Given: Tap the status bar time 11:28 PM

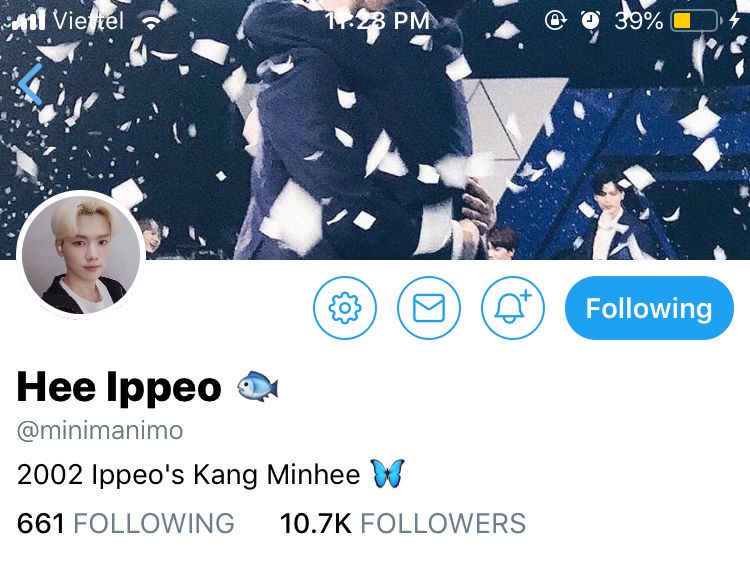Looking at the screenshot, I should click(x=377, y=21).
